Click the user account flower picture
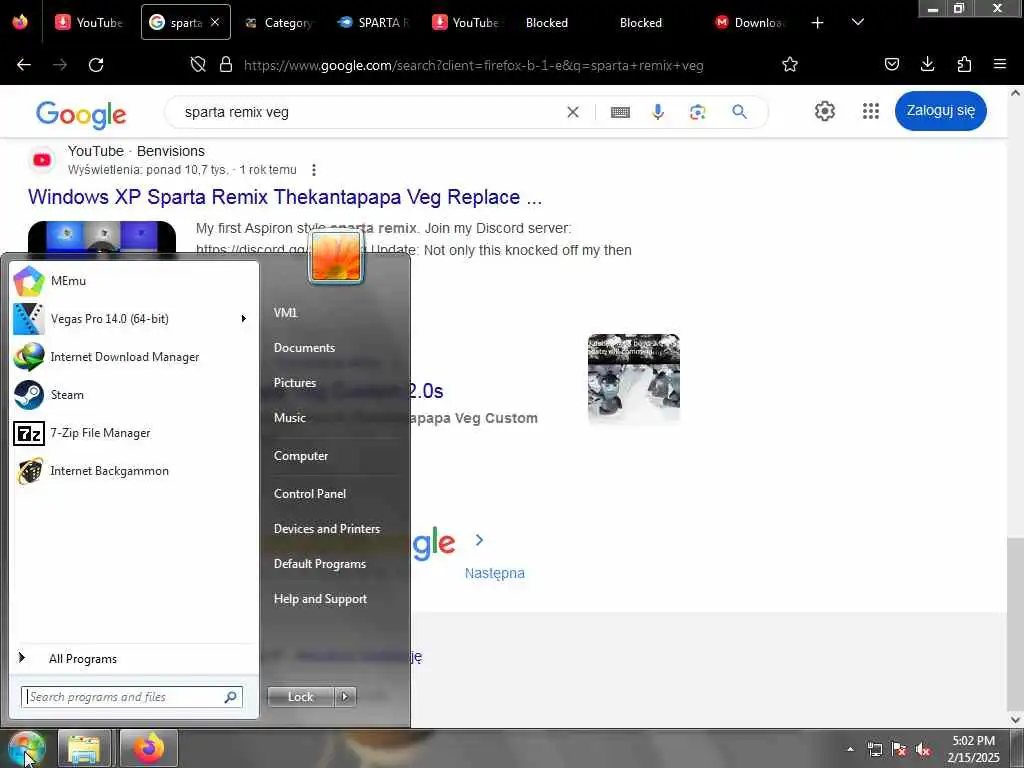 (336, 257)
